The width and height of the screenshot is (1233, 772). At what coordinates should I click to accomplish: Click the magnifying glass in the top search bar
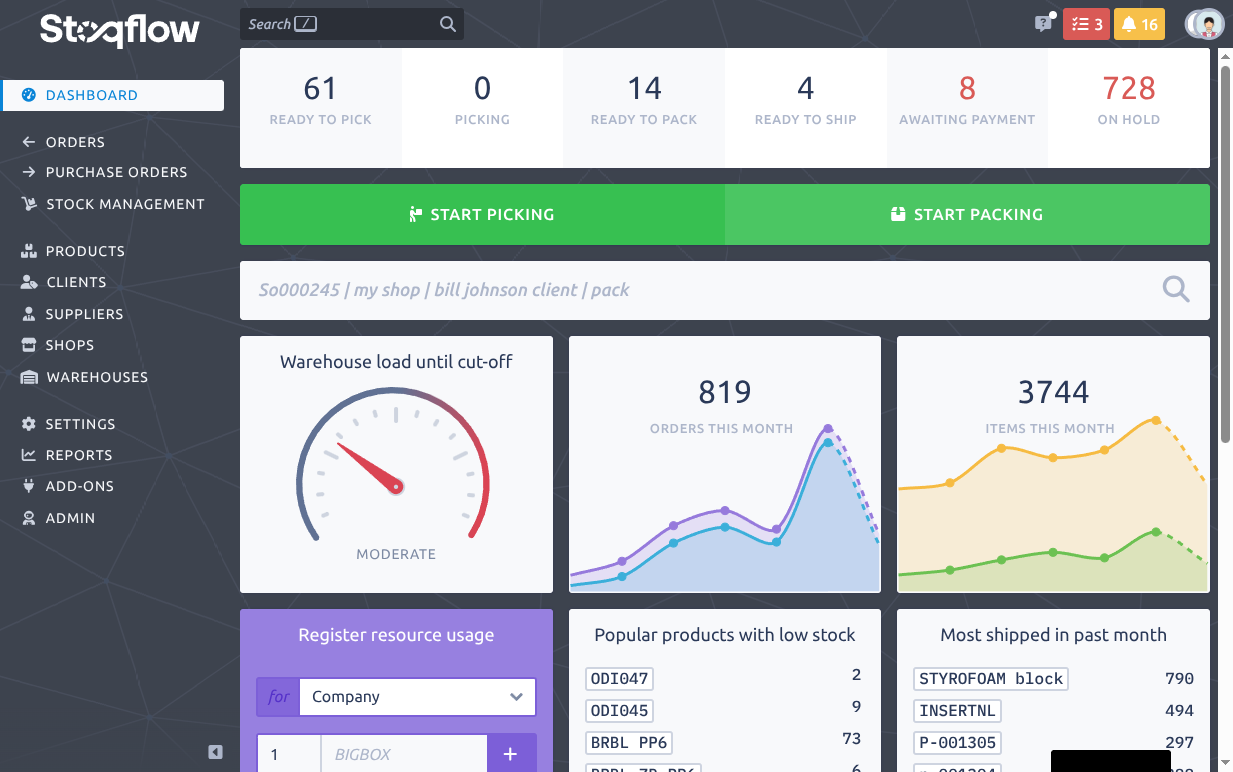pos(446,23)
